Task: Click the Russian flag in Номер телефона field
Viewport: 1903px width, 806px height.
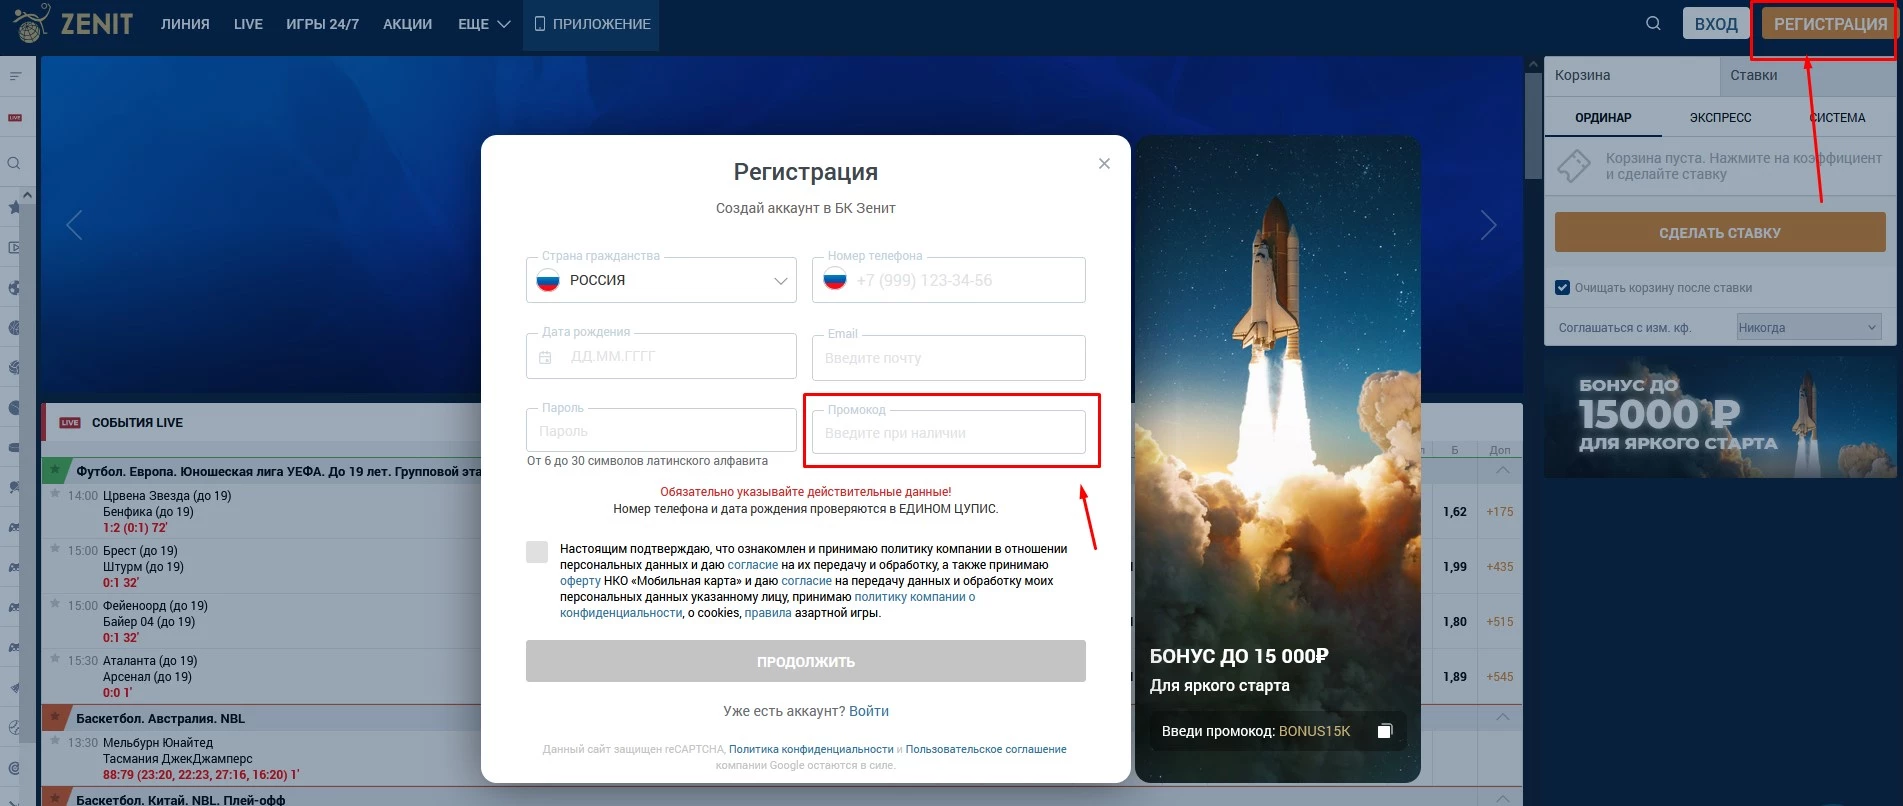Action: pos(835,280)
